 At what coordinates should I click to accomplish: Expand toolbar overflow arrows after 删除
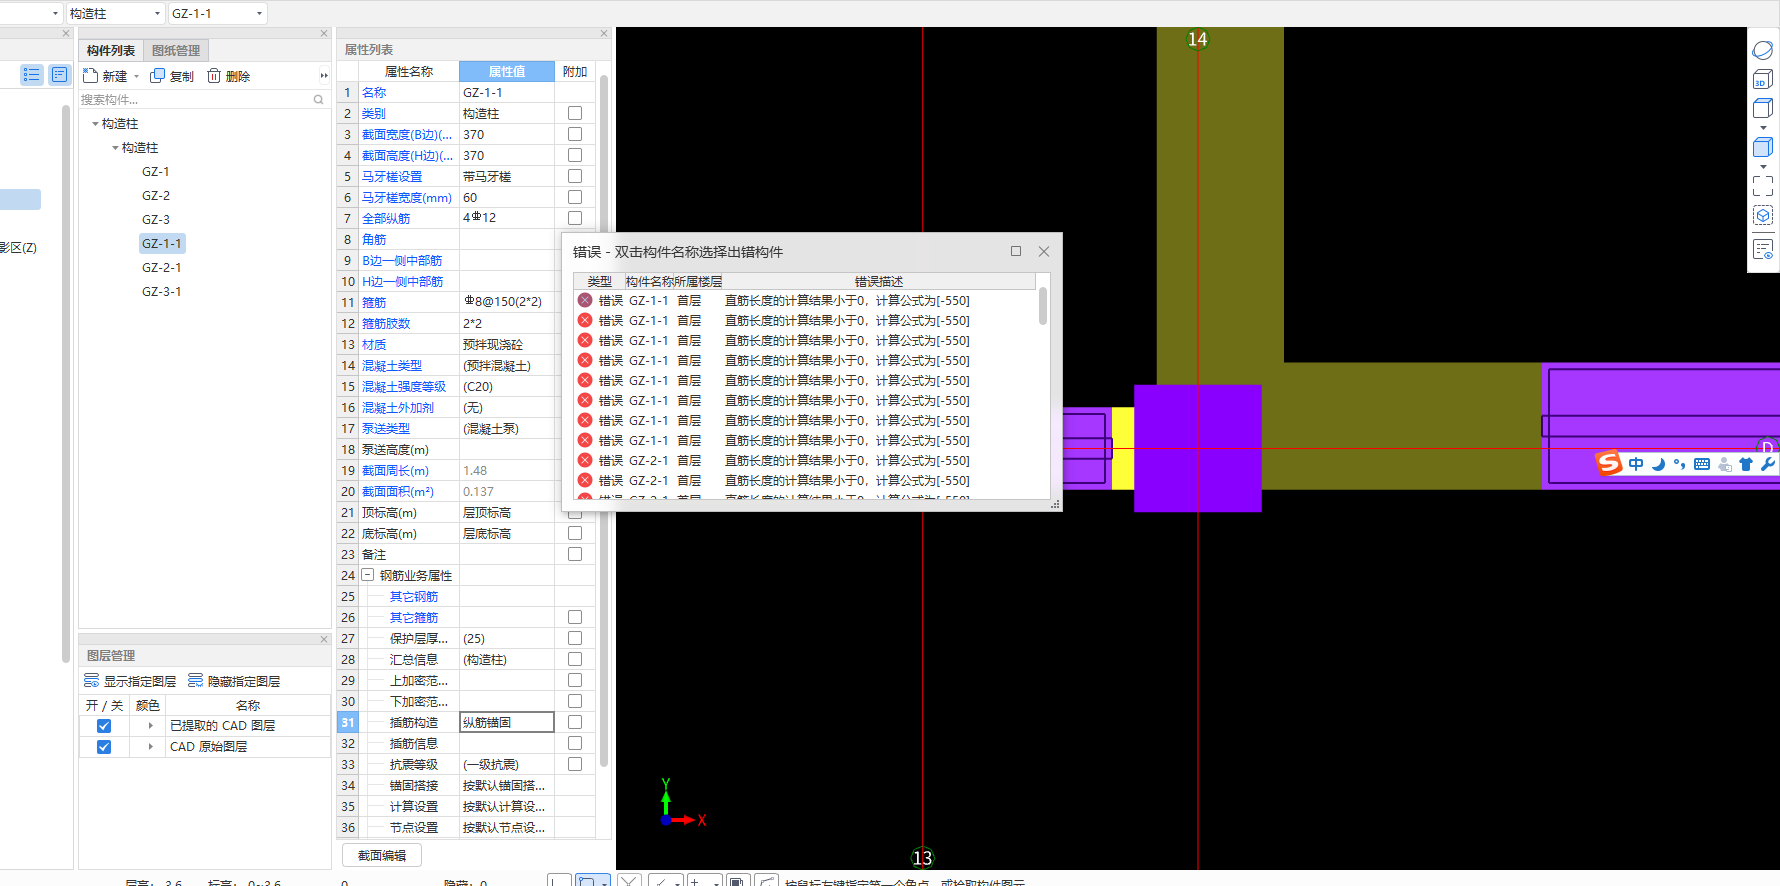coord(323,76)
